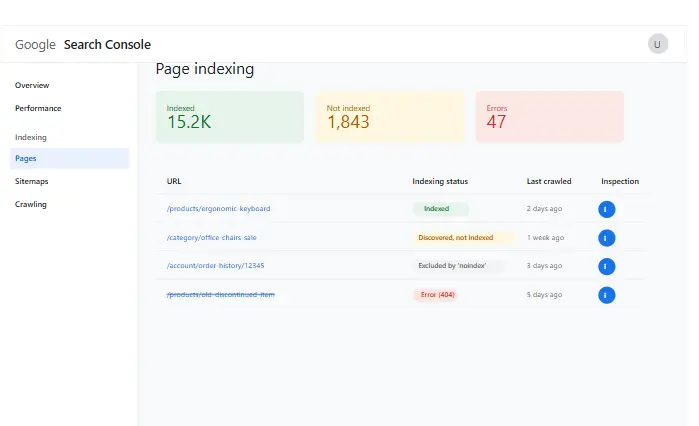This screenshot has height=426, width=699.
Task: Go to Overview in sidebar
Action: pos(32,85)
